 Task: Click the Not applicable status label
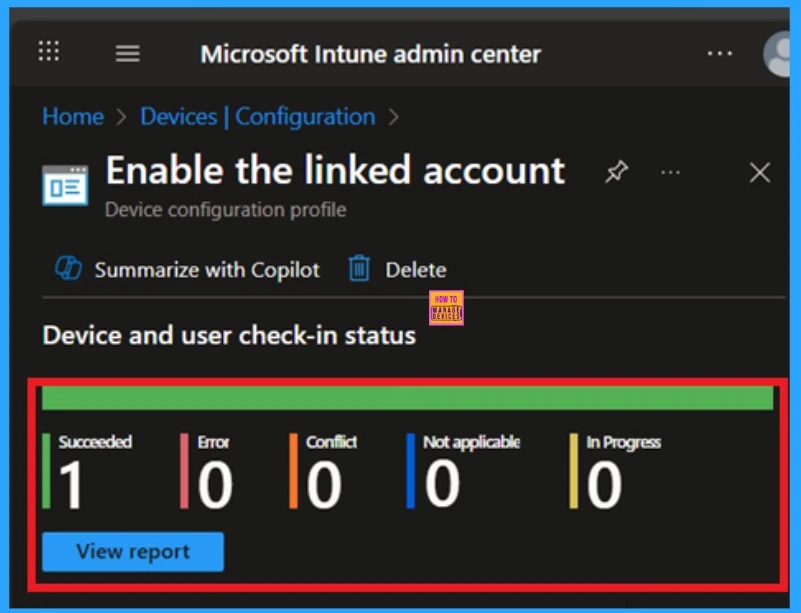pyautogui.click(x=472, y=442)
